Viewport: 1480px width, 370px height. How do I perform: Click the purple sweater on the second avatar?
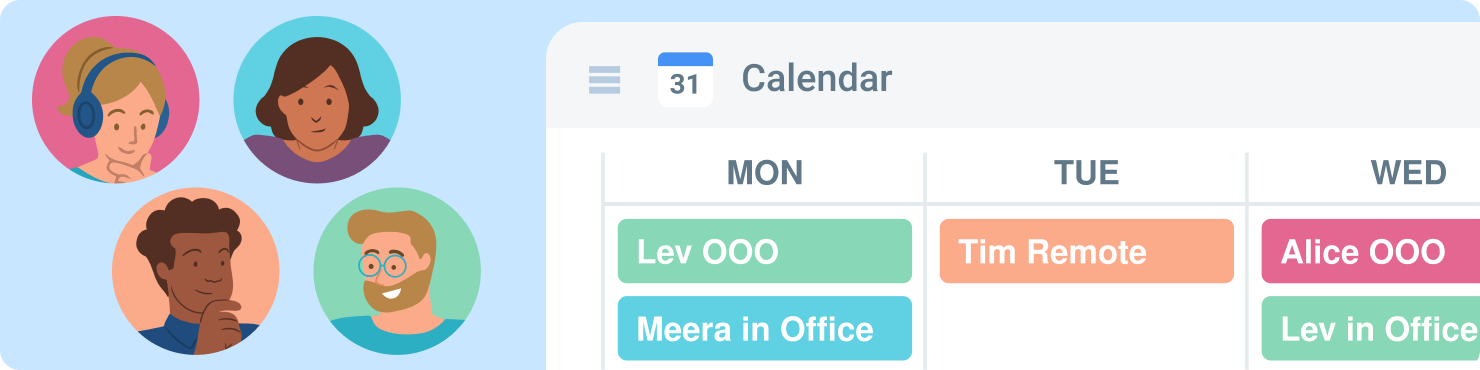(x=317, y=160)
